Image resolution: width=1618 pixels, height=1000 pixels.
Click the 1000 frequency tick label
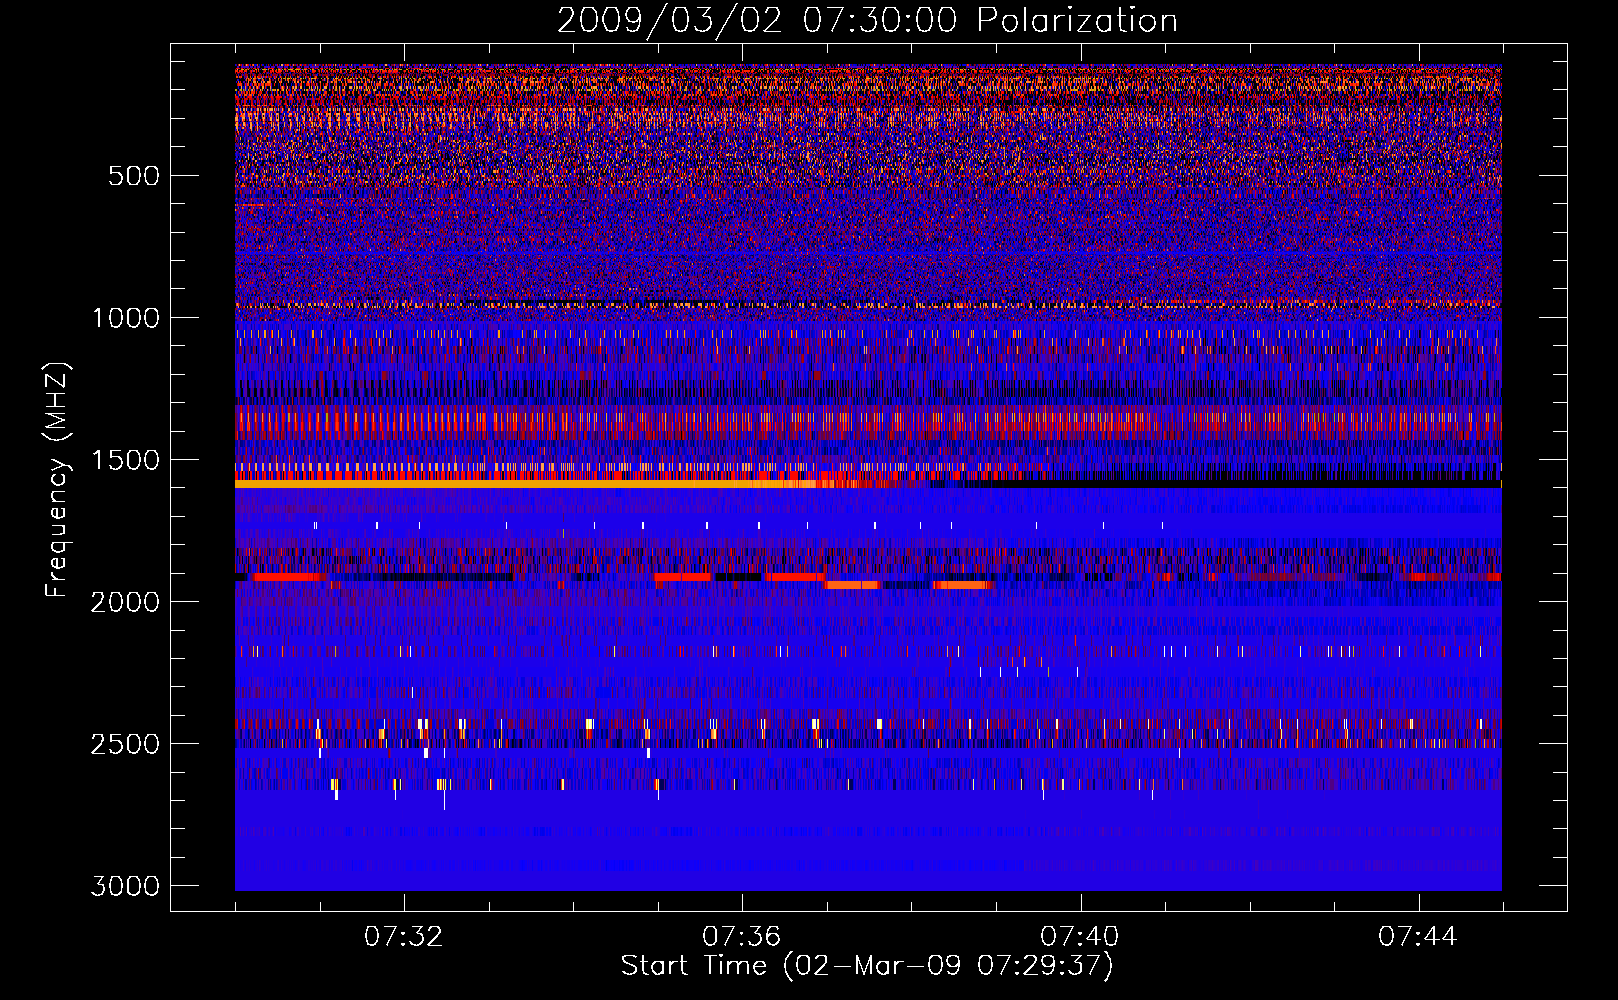(125, 318)
